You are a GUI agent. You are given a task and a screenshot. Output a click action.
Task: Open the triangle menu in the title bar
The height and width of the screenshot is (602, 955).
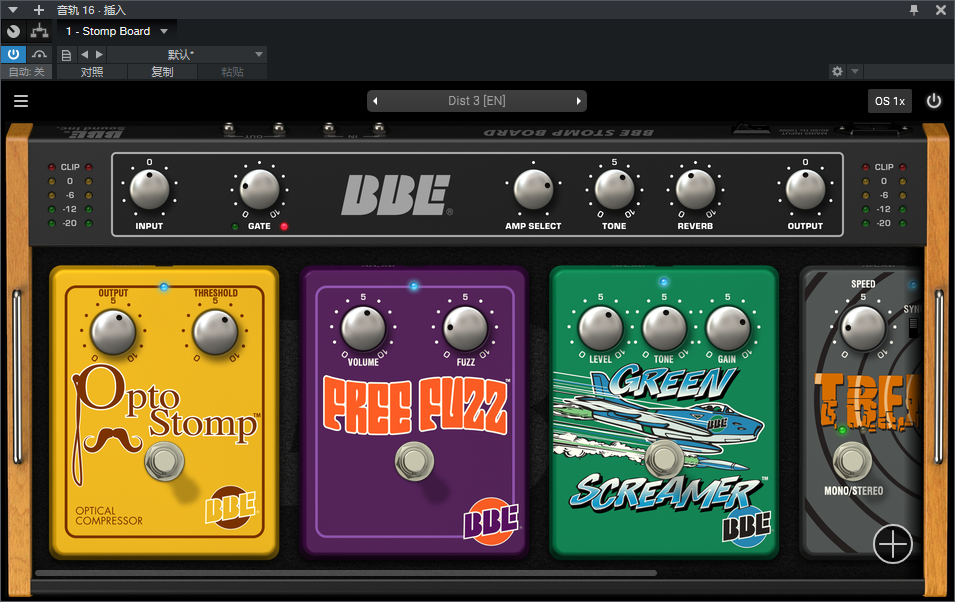click(x=13, y=10)
